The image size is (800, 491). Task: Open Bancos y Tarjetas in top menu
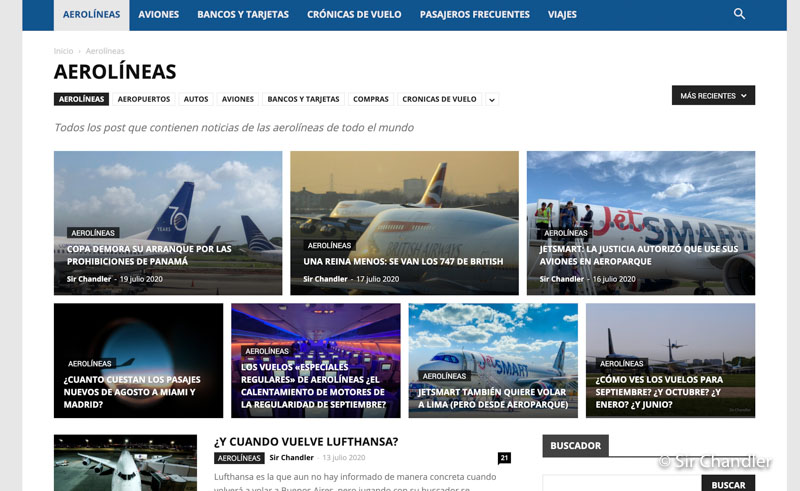coord(243,15)
